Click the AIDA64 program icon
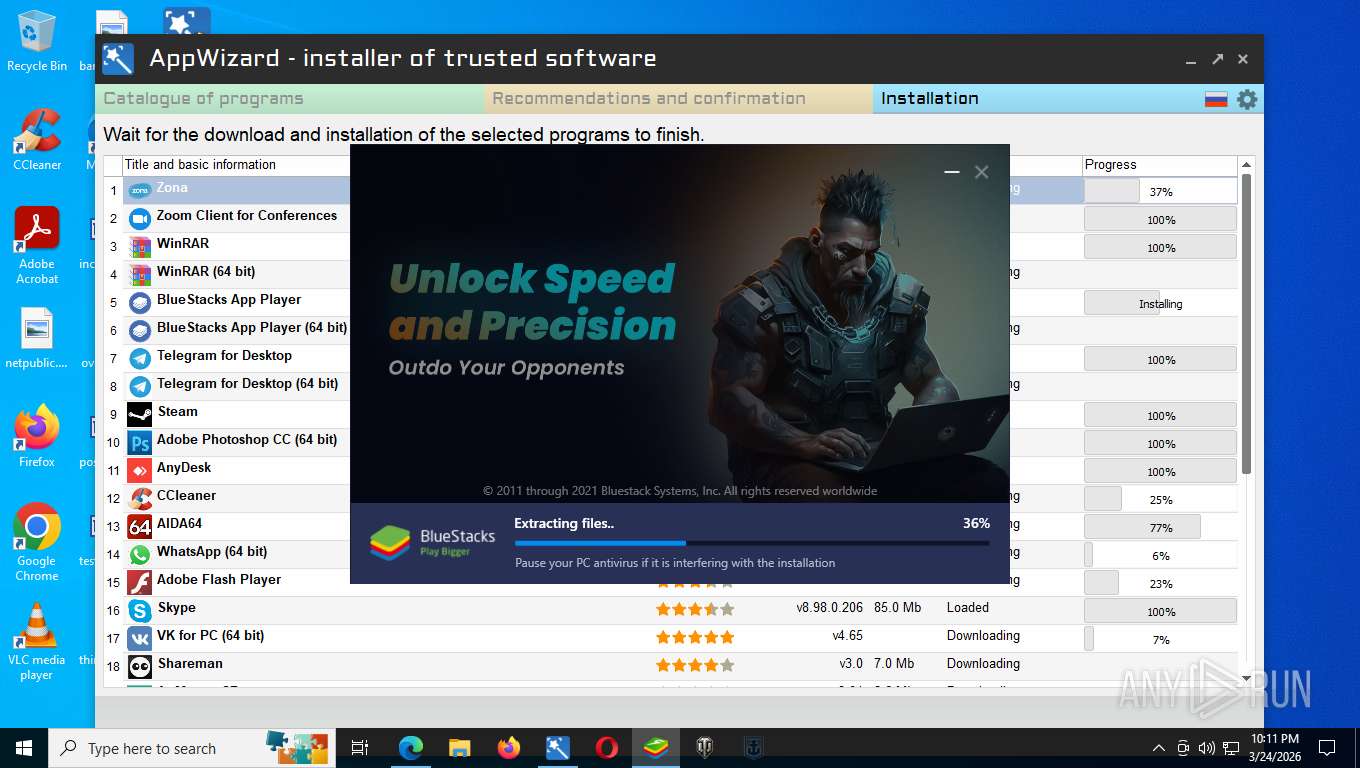 click(x=140, y=526)
